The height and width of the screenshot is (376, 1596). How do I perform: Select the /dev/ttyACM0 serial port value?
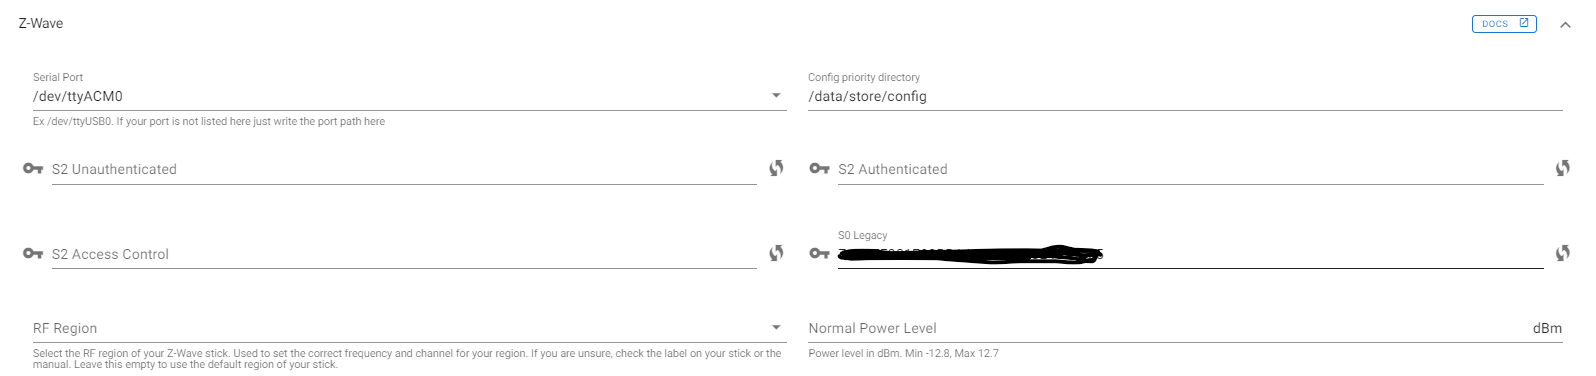click(x=78, y=96)
